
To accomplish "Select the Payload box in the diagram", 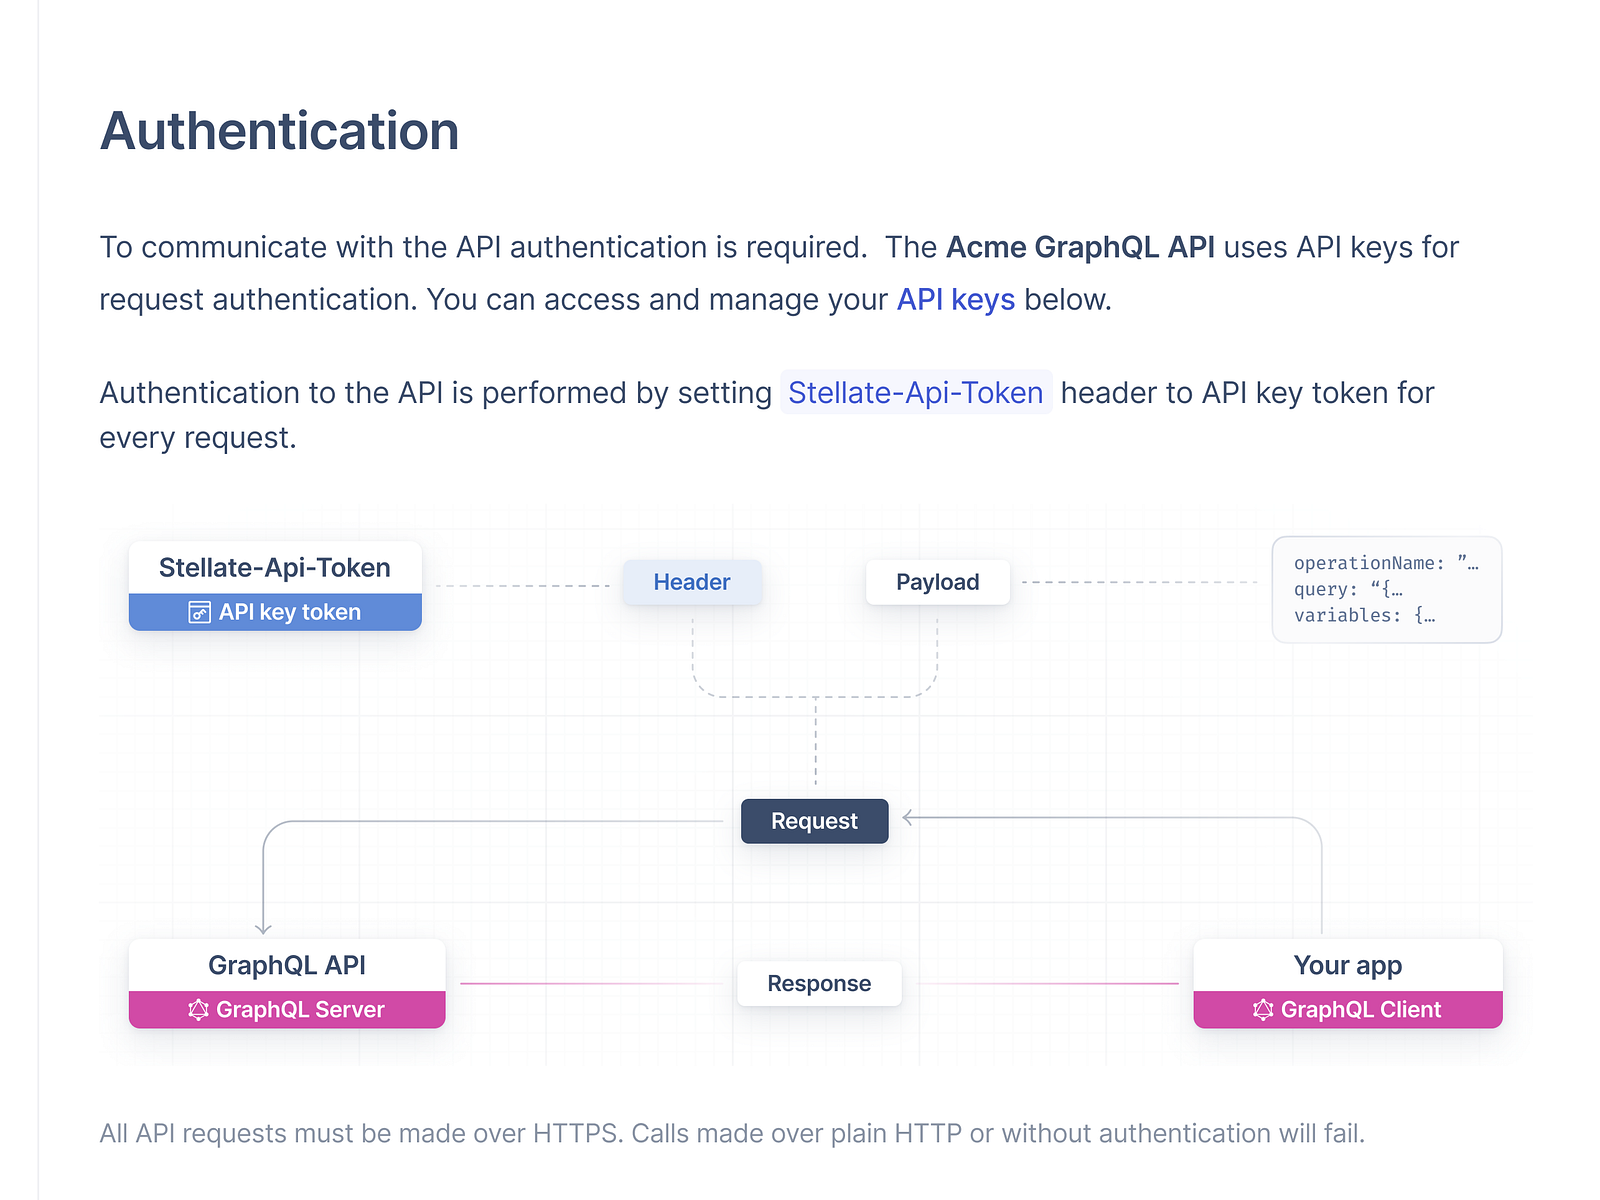I will (x=937, y=582).
